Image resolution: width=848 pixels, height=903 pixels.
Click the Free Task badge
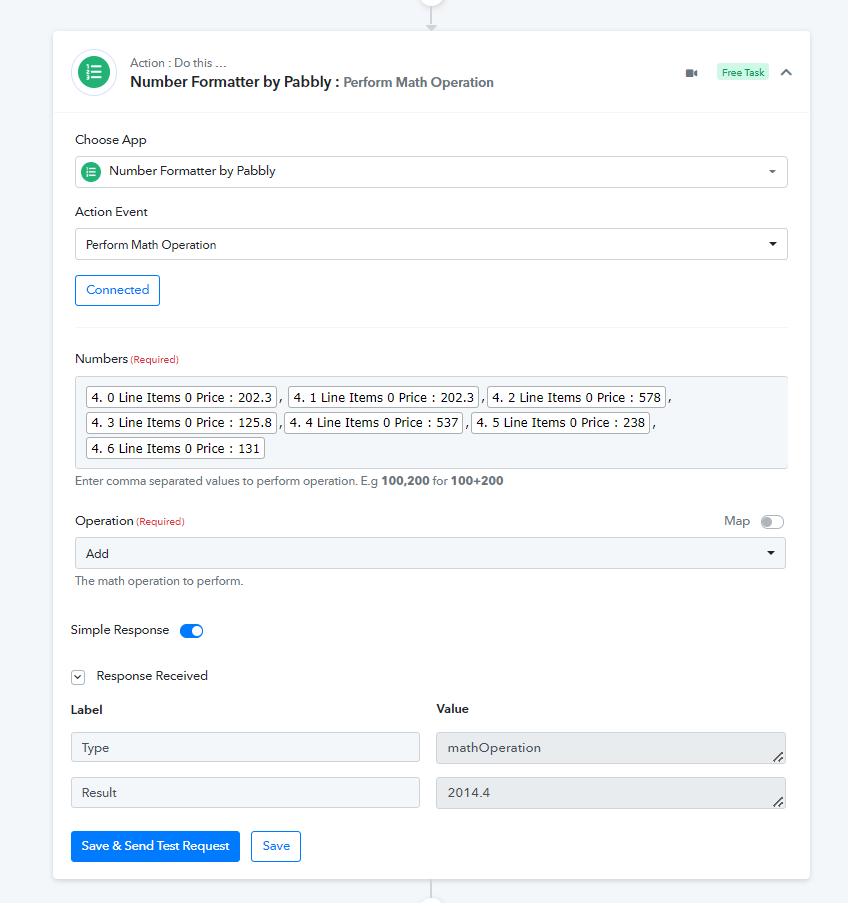point(743,73)
